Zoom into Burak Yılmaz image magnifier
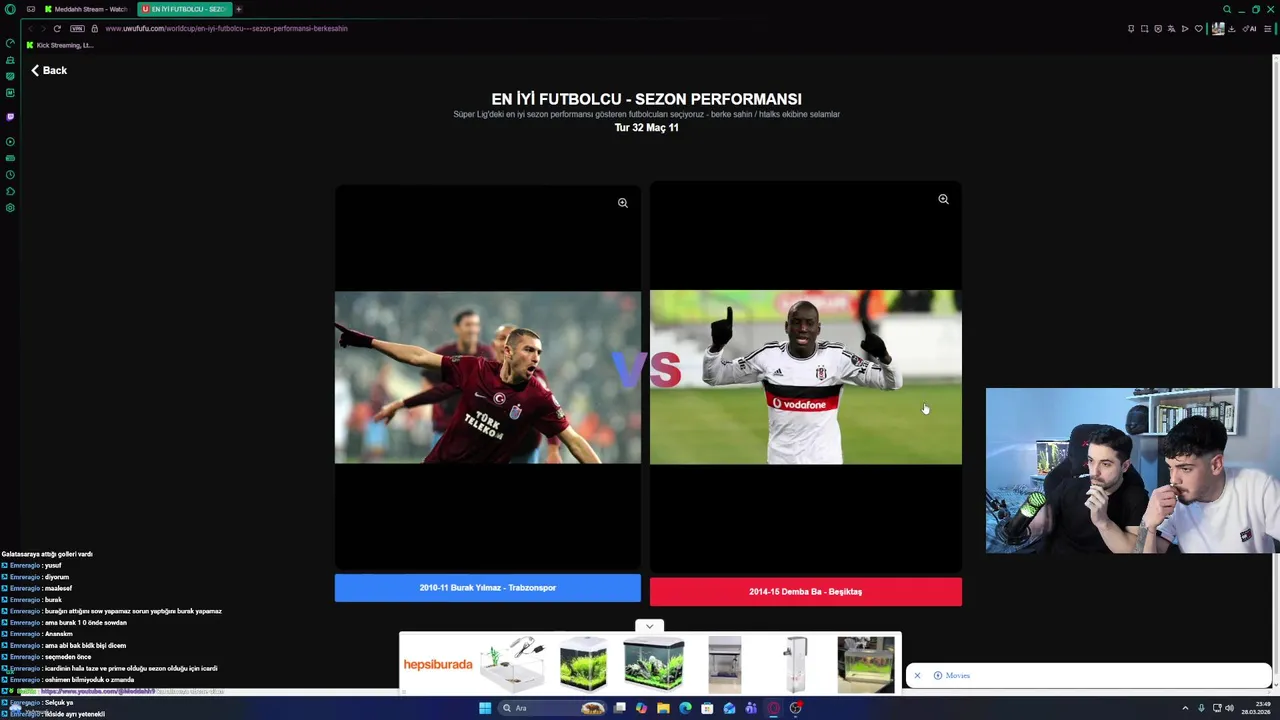The width and height of the screenshot is (1280, 720). (623, 203)
